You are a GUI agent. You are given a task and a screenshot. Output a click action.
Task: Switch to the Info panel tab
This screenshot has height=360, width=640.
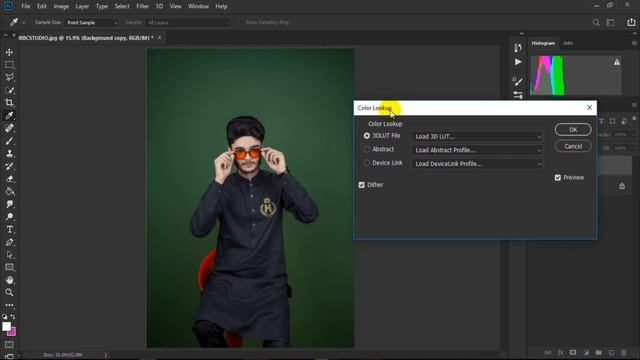pos(568,43)
